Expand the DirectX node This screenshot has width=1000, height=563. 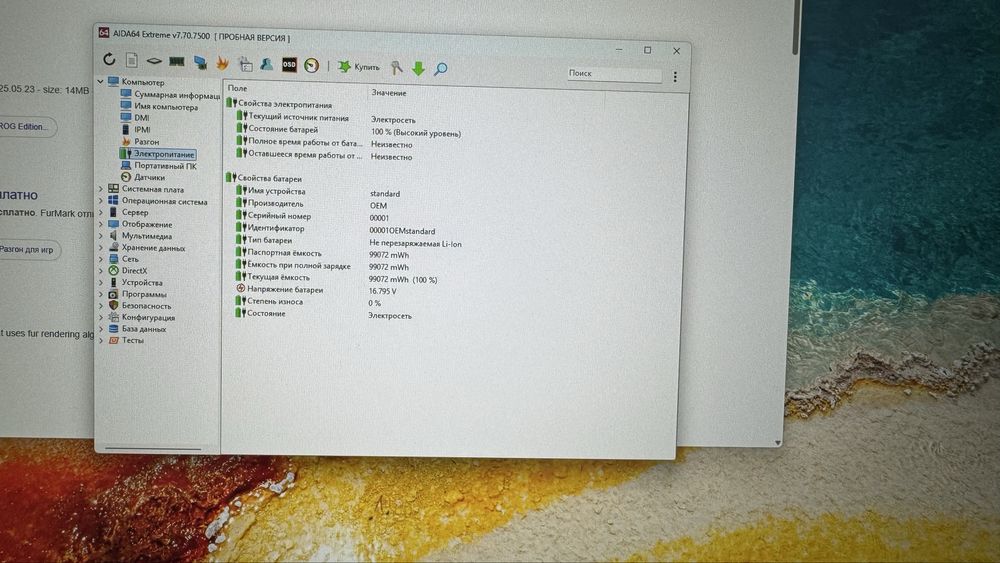pyautogui.click(x=101, y=270)
